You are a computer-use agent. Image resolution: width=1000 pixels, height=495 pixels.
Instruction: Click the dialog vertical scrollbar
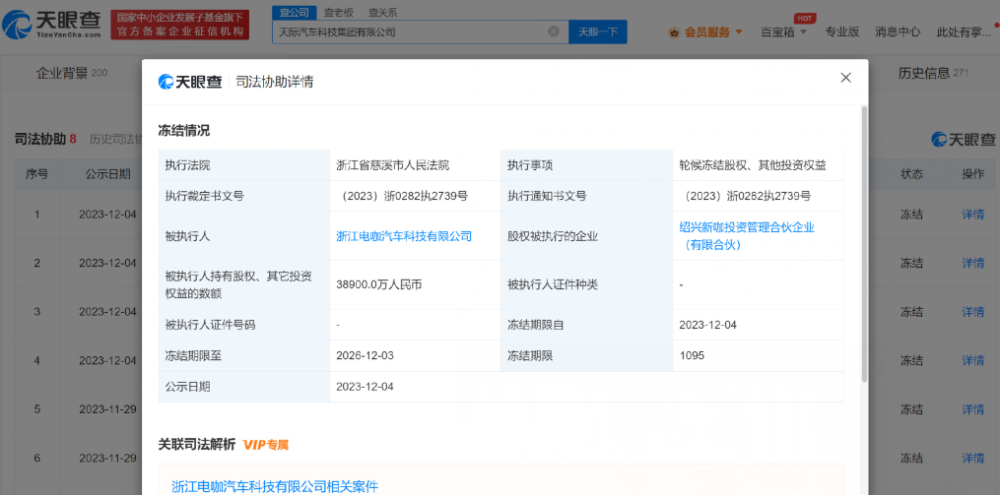point(864,244)
